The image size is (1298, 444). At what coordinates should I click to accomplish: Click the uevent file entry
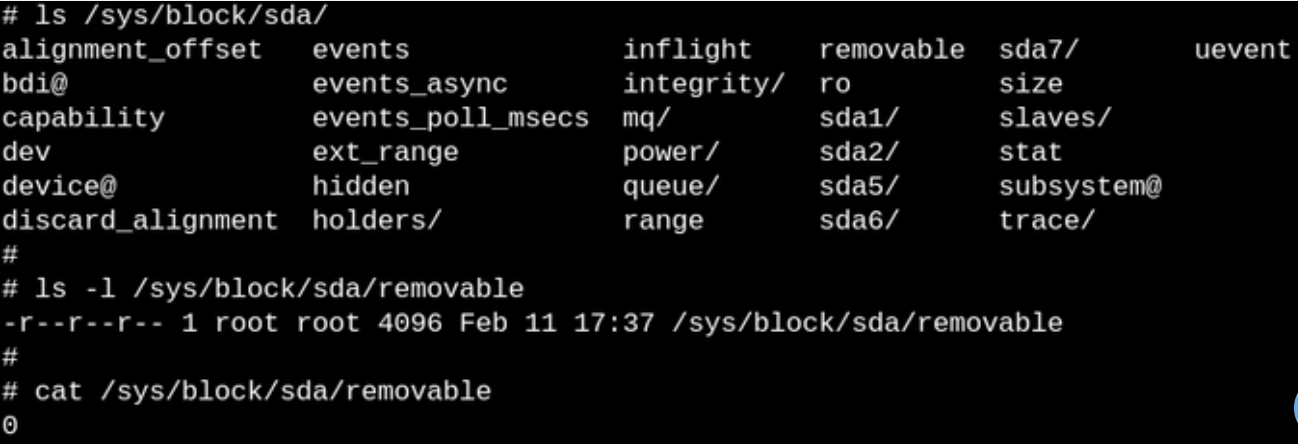pos(1243,50)
